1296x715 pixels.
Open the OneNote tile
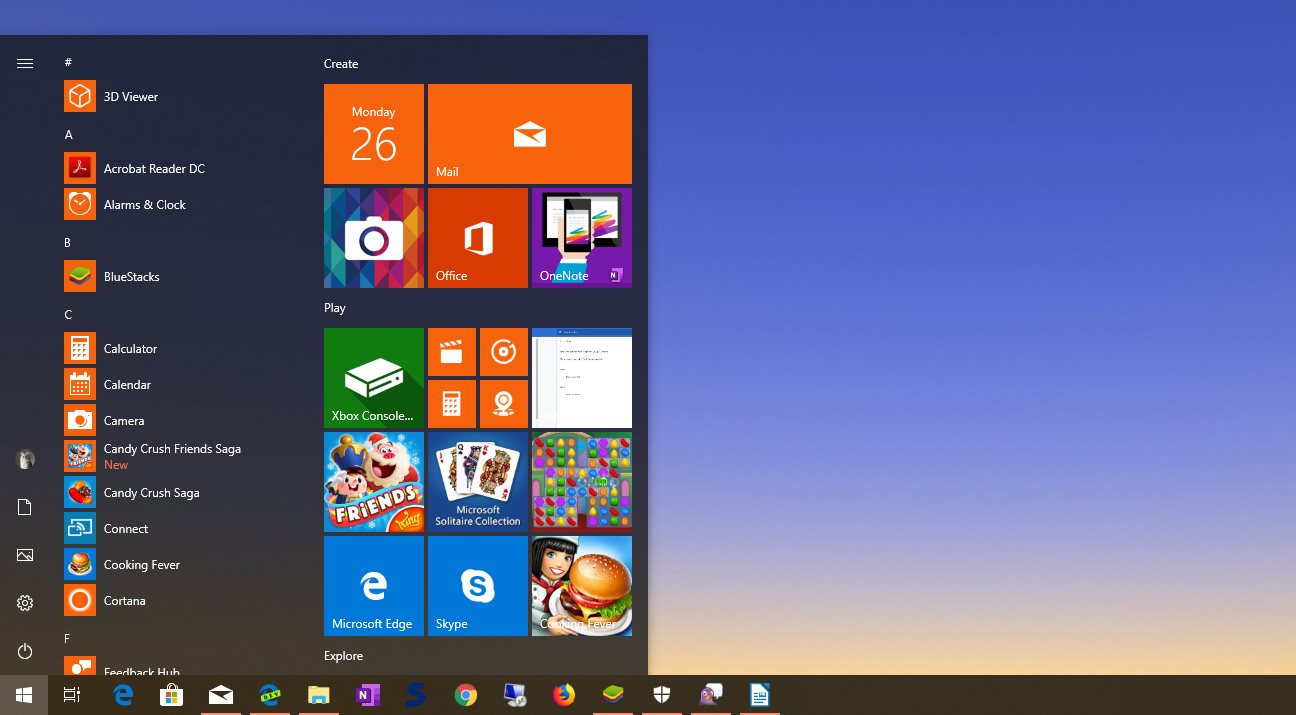pyautogui.click(x=582, y=238)
